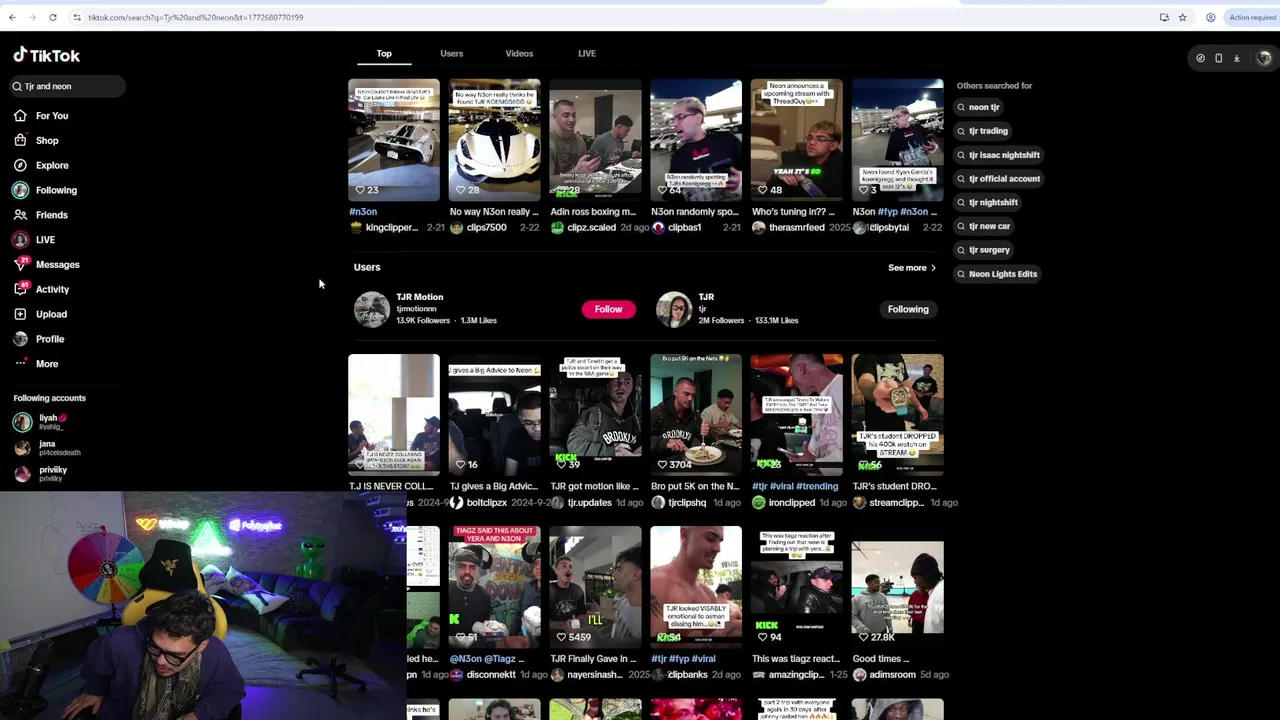Click the TikTok logo
Image resolution: width=1280 pixels, height=720 pixels.
(x=47, y=56)
